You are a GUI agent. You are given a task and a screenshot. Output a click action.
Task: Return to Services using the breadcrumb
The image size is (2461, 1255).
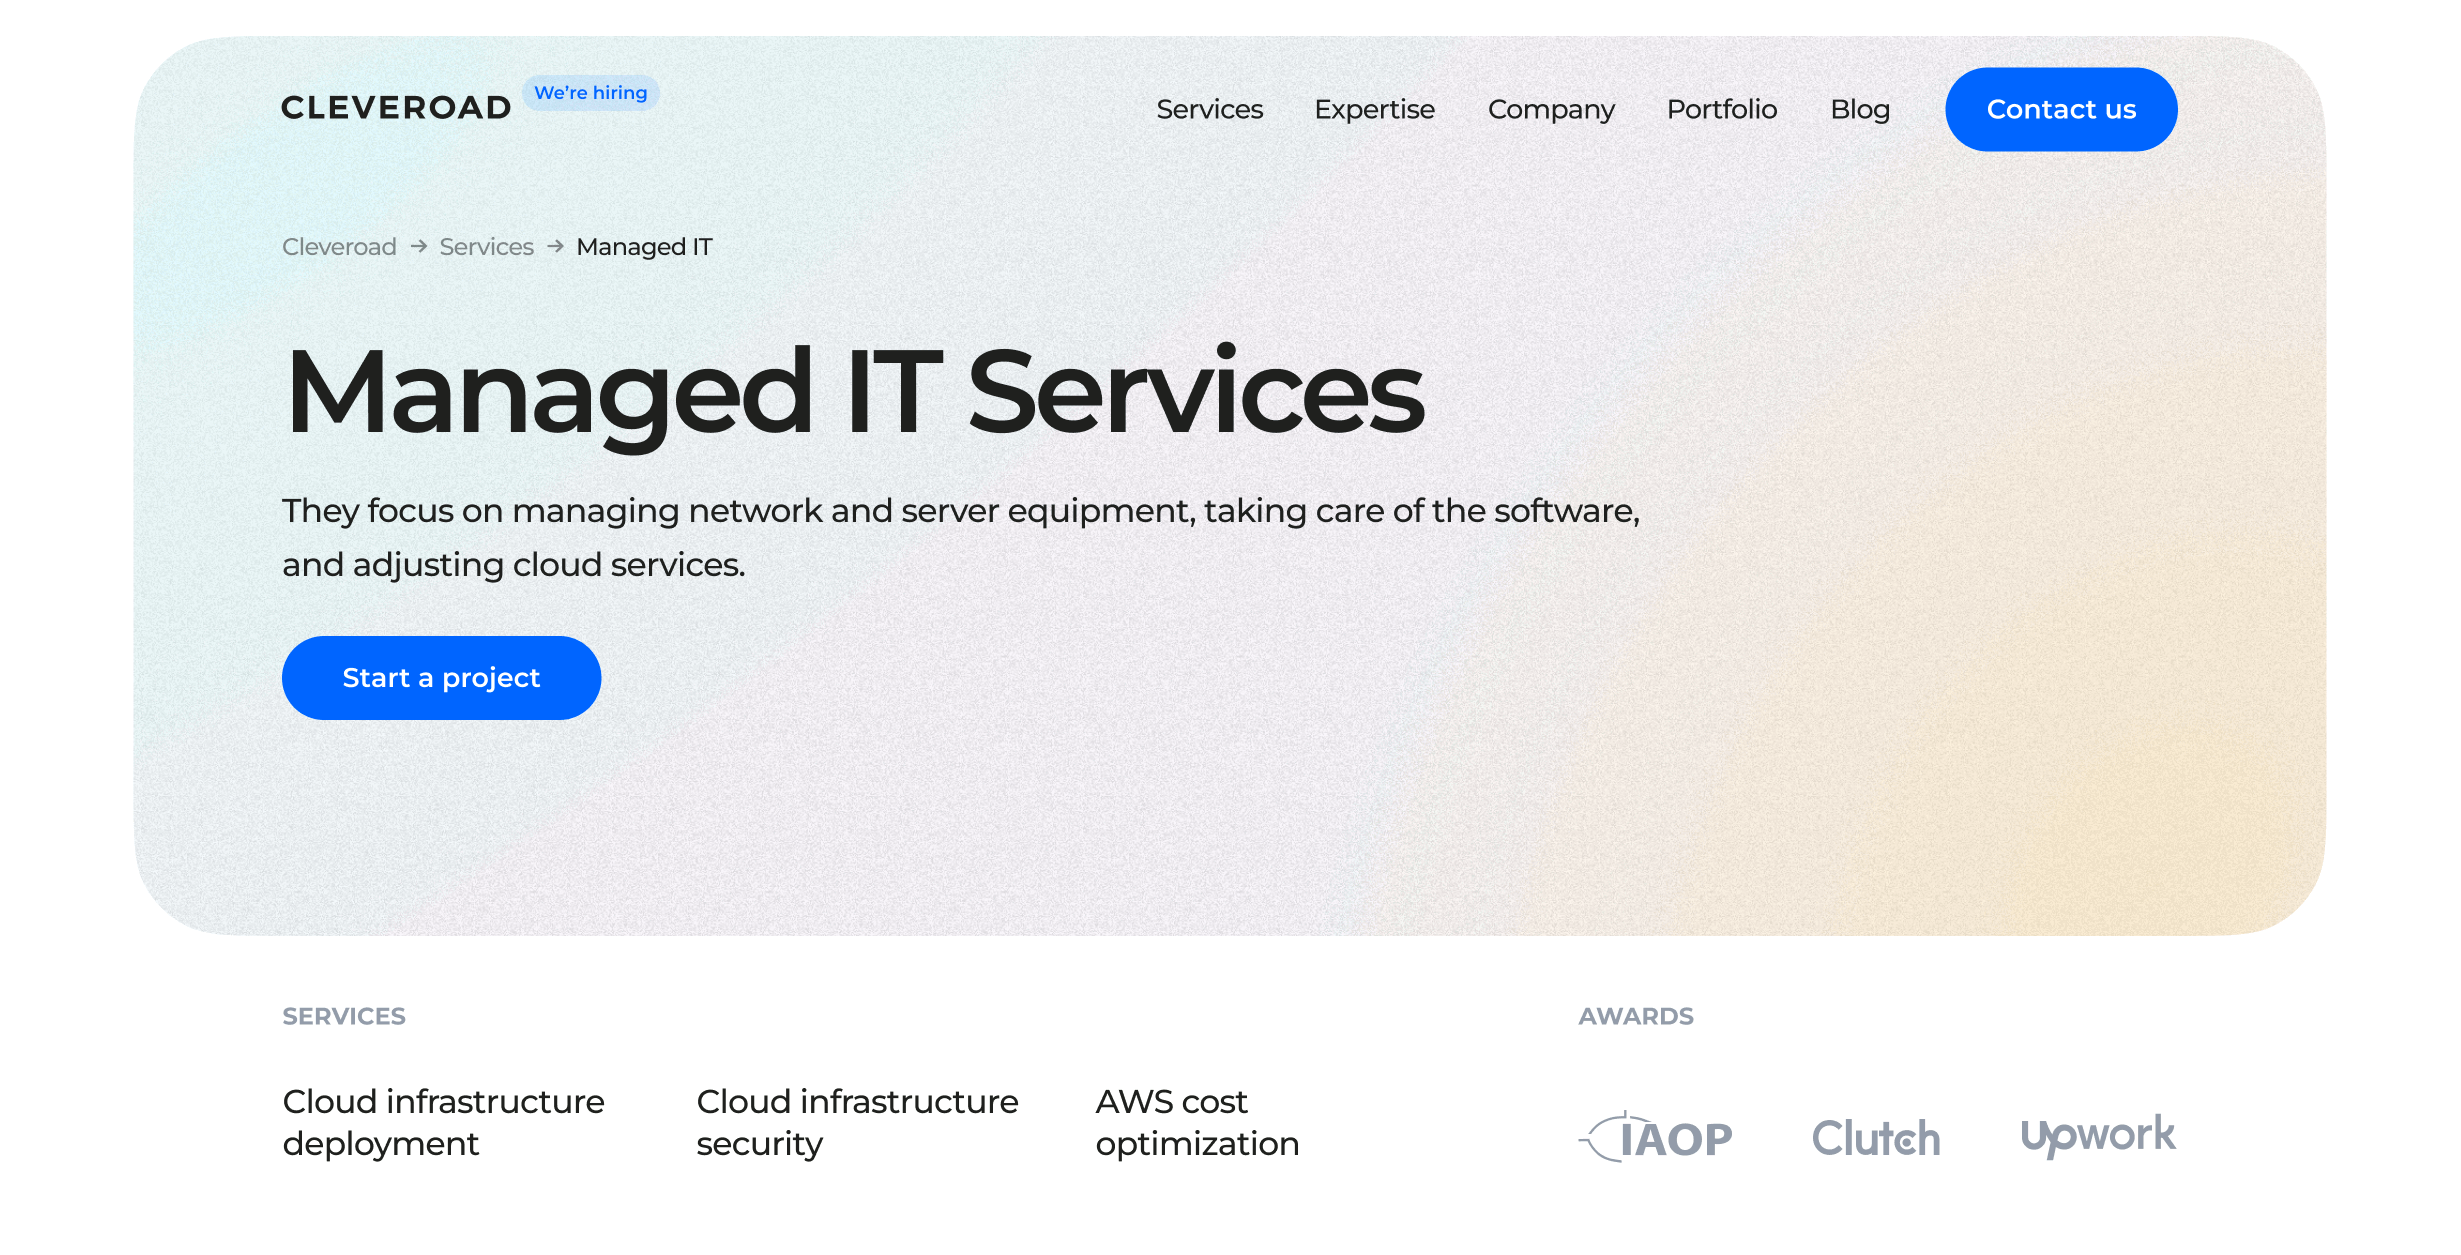pyautogui.click(x=486, y=246)
